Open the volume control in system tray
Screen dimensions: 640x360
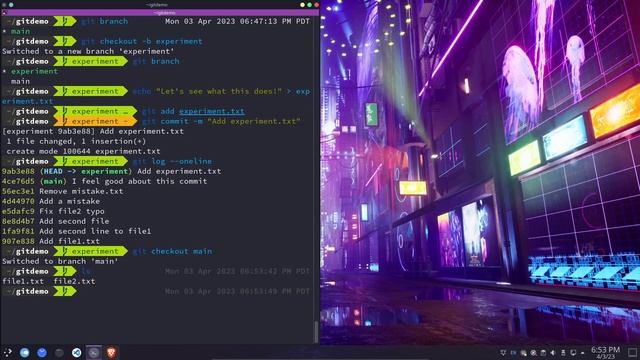coord(553,353)
